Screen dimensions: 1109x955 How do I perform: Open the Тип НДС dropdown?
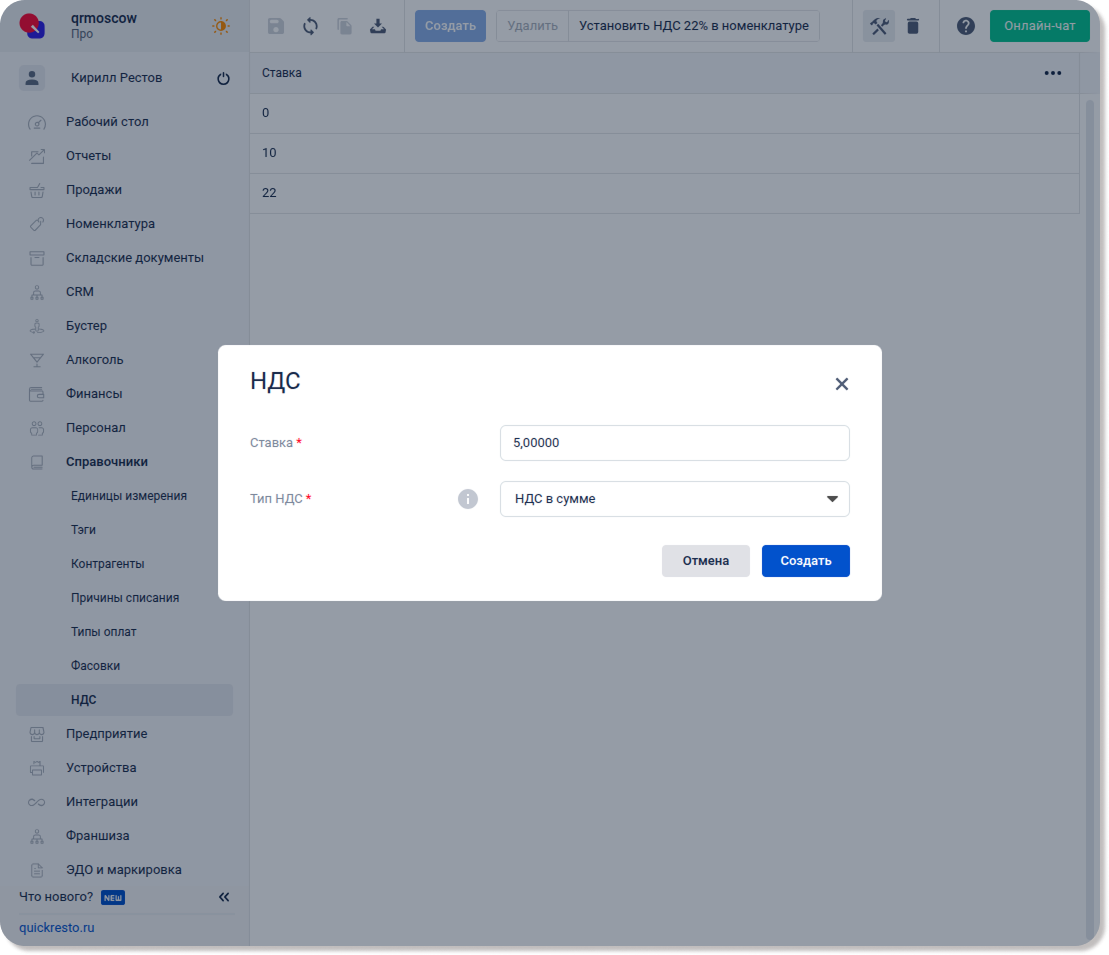click(674, 499)
